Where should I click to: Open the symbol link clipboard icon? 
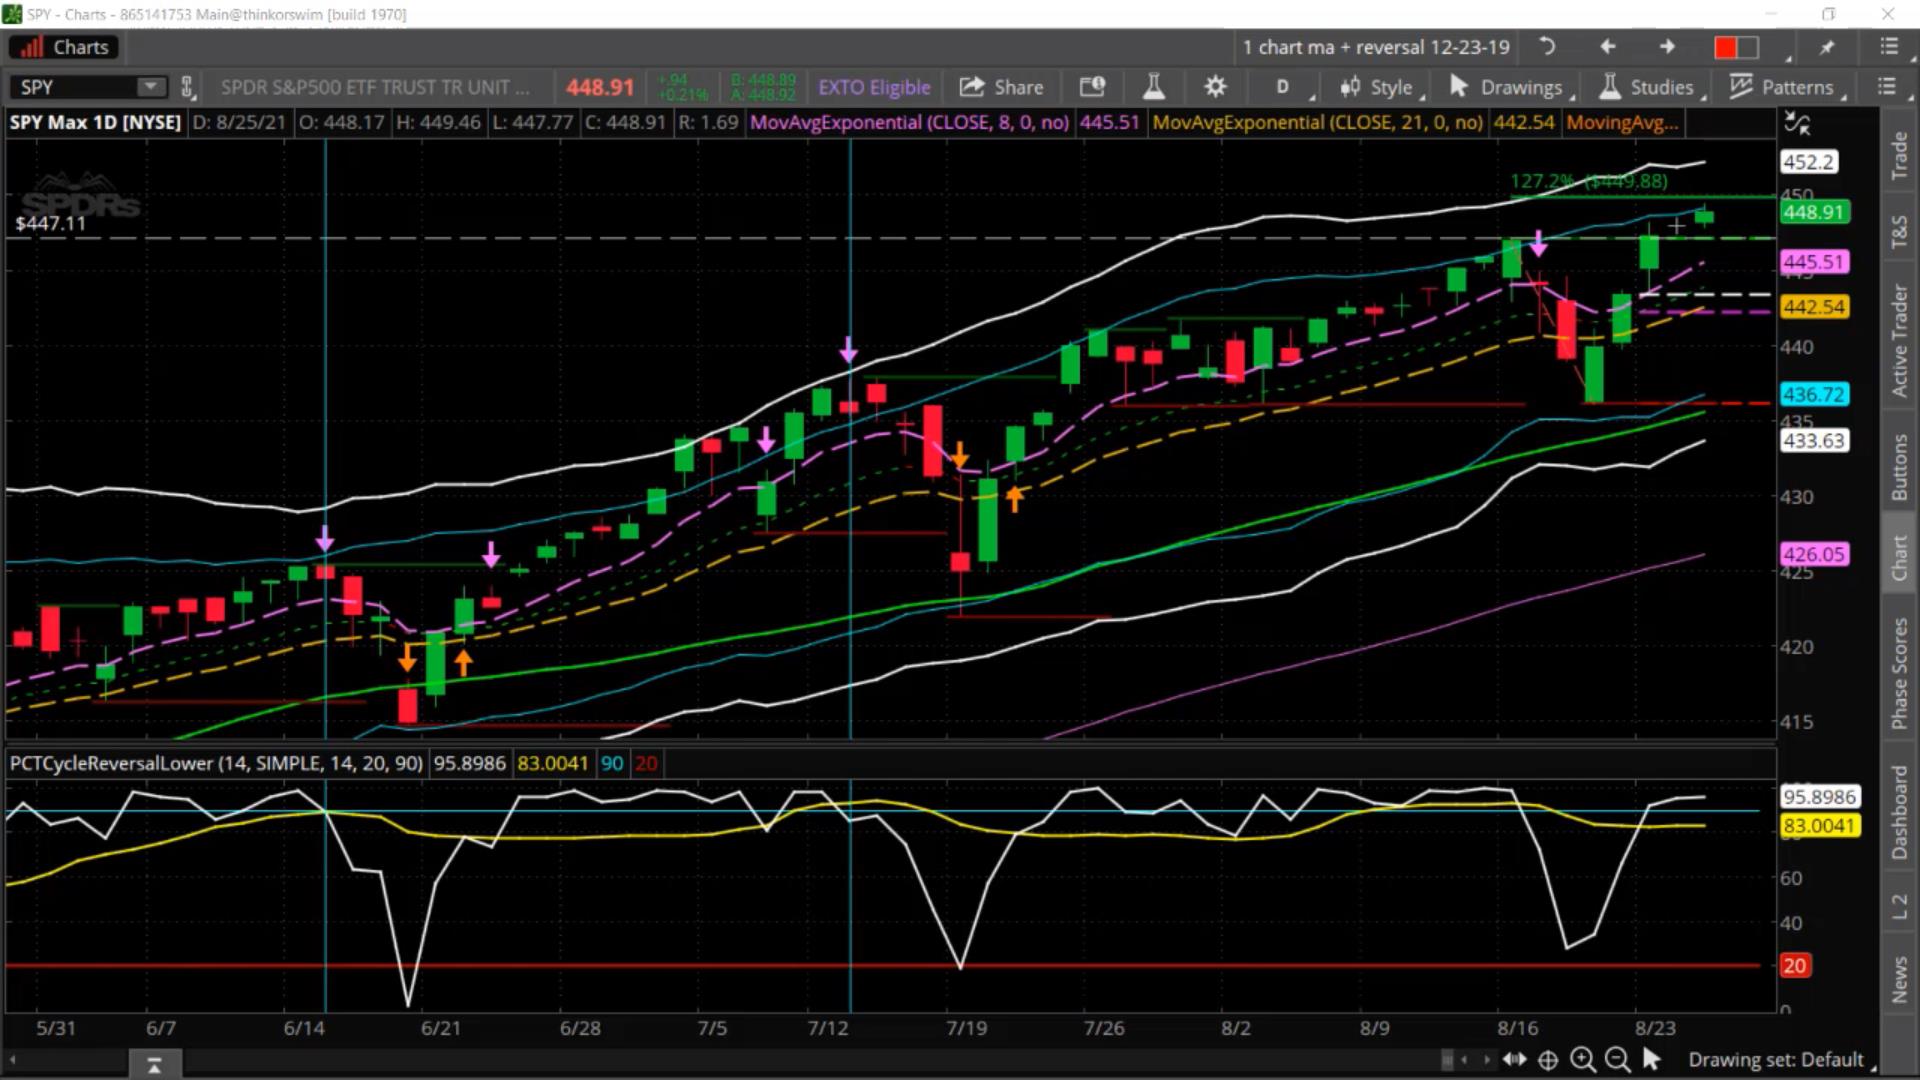pyautogui.click(x=187, y=87)
